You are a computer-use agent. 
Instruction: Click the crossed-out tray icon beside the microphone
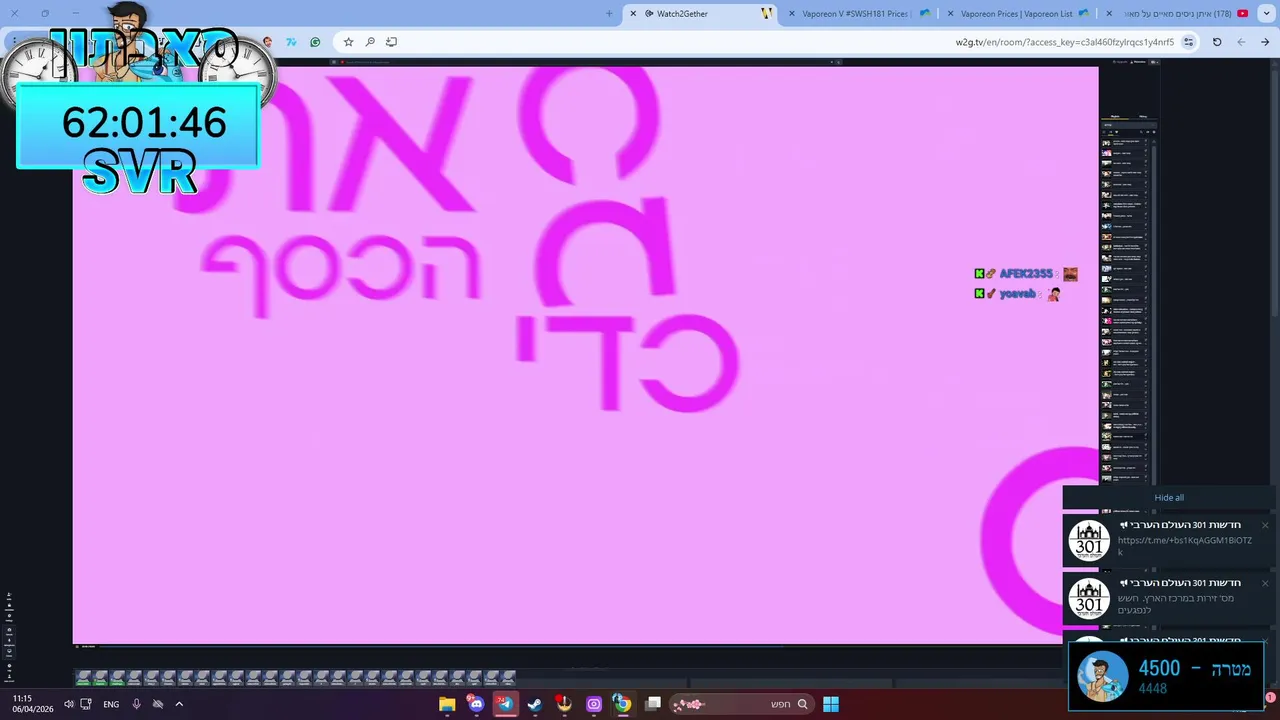[x=158, y=704]
